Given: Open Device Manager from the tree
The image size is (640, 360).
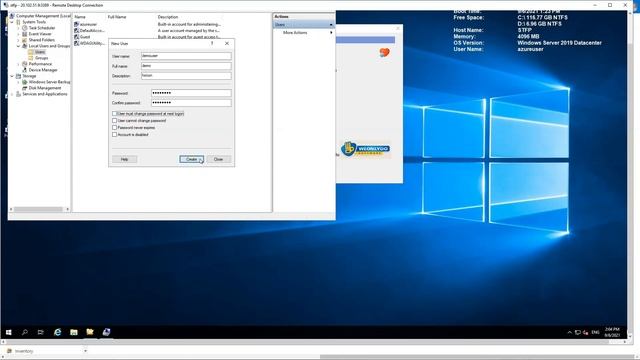Looking at the screenshot, I should coord(43,70).
